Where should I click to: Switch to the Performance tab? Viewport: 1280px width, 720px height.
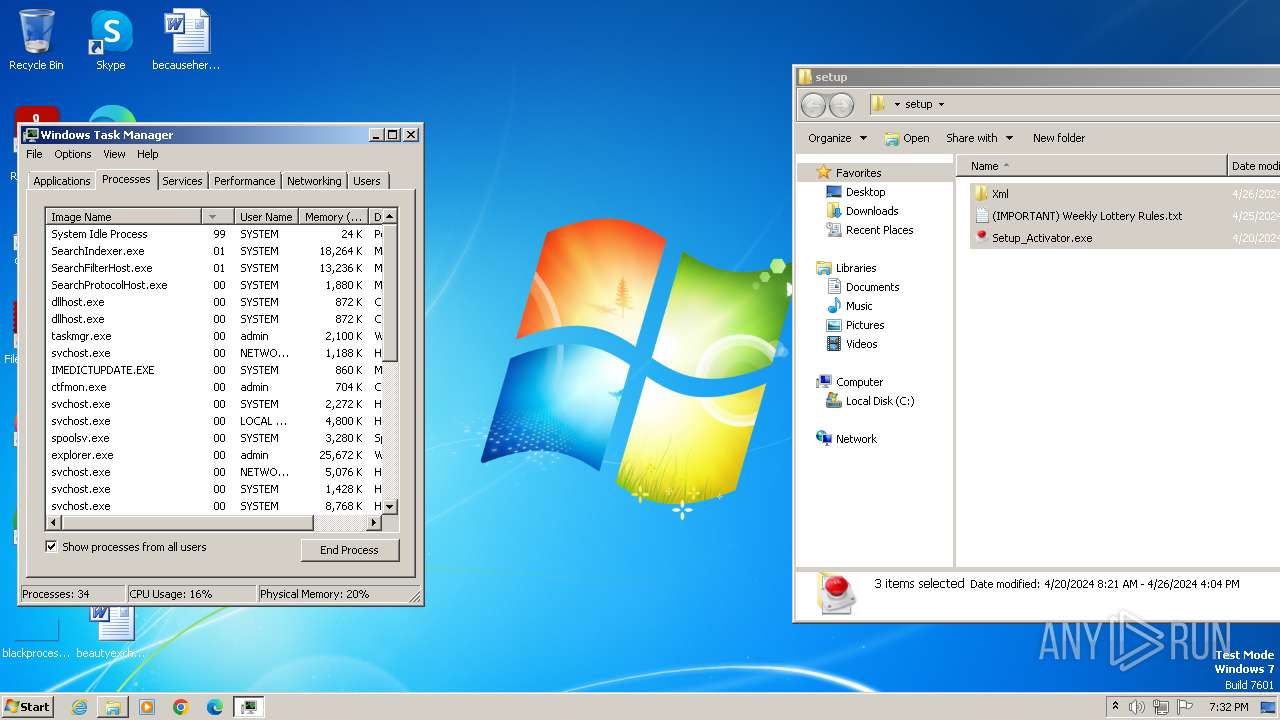(x=244, y=181)
